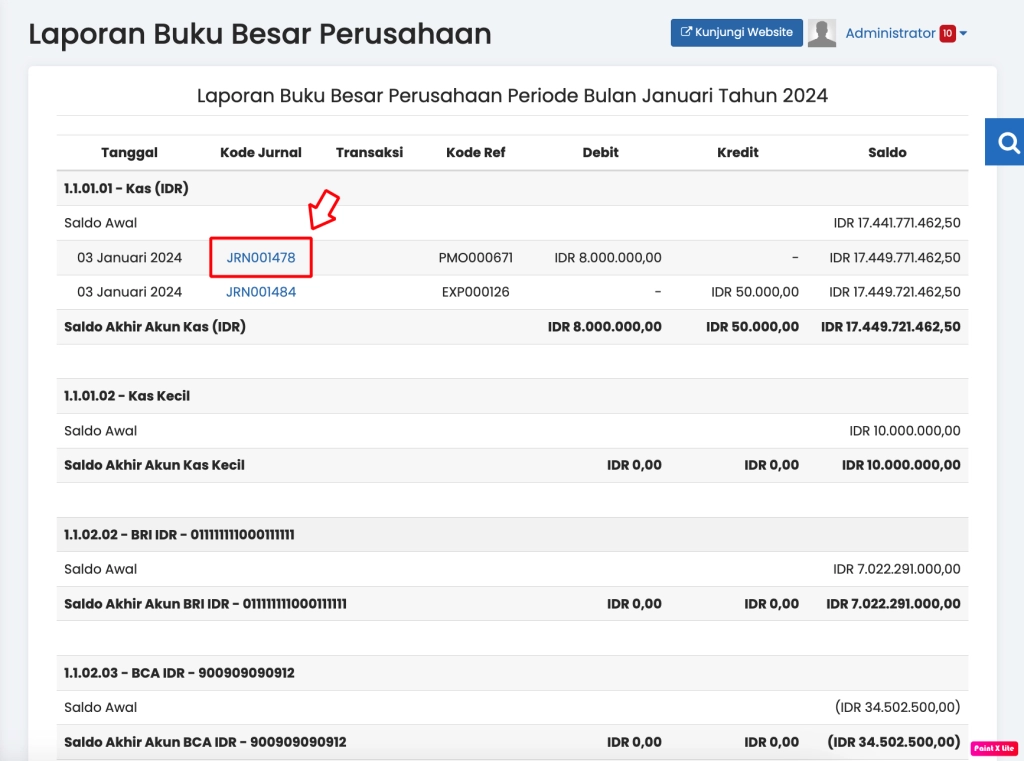Viewport: 1024px width, 761px height.
Task: Open the search panel magnifier icon
Action: coord(1008,143)
